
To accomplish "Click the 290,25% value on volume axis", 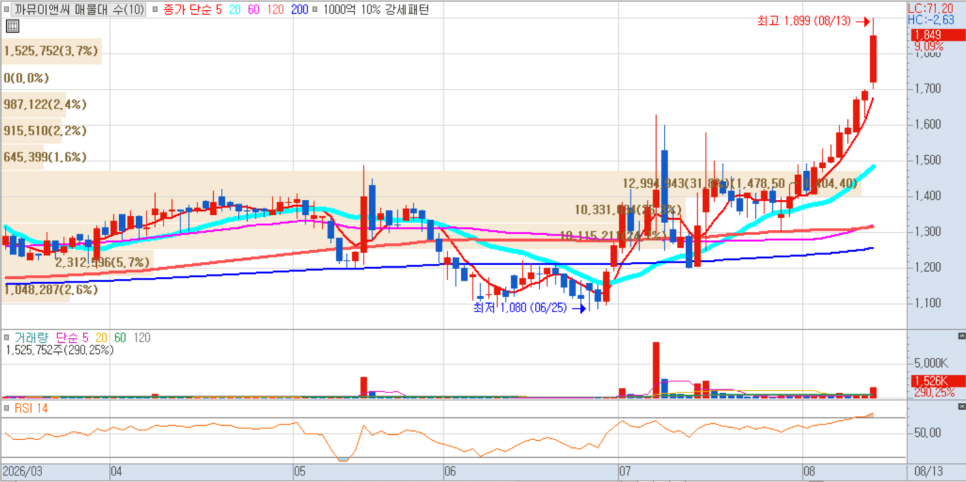I will tap(935, 392).
